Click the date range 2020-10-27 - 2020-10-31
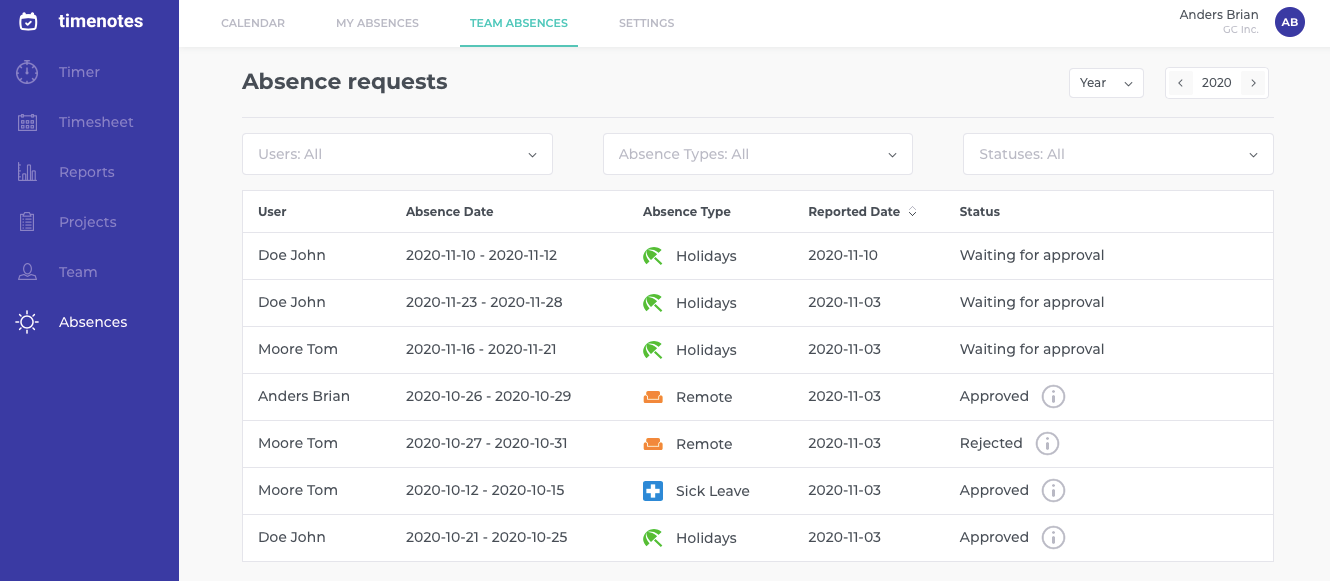1330x581 pixels. (487, 443)
